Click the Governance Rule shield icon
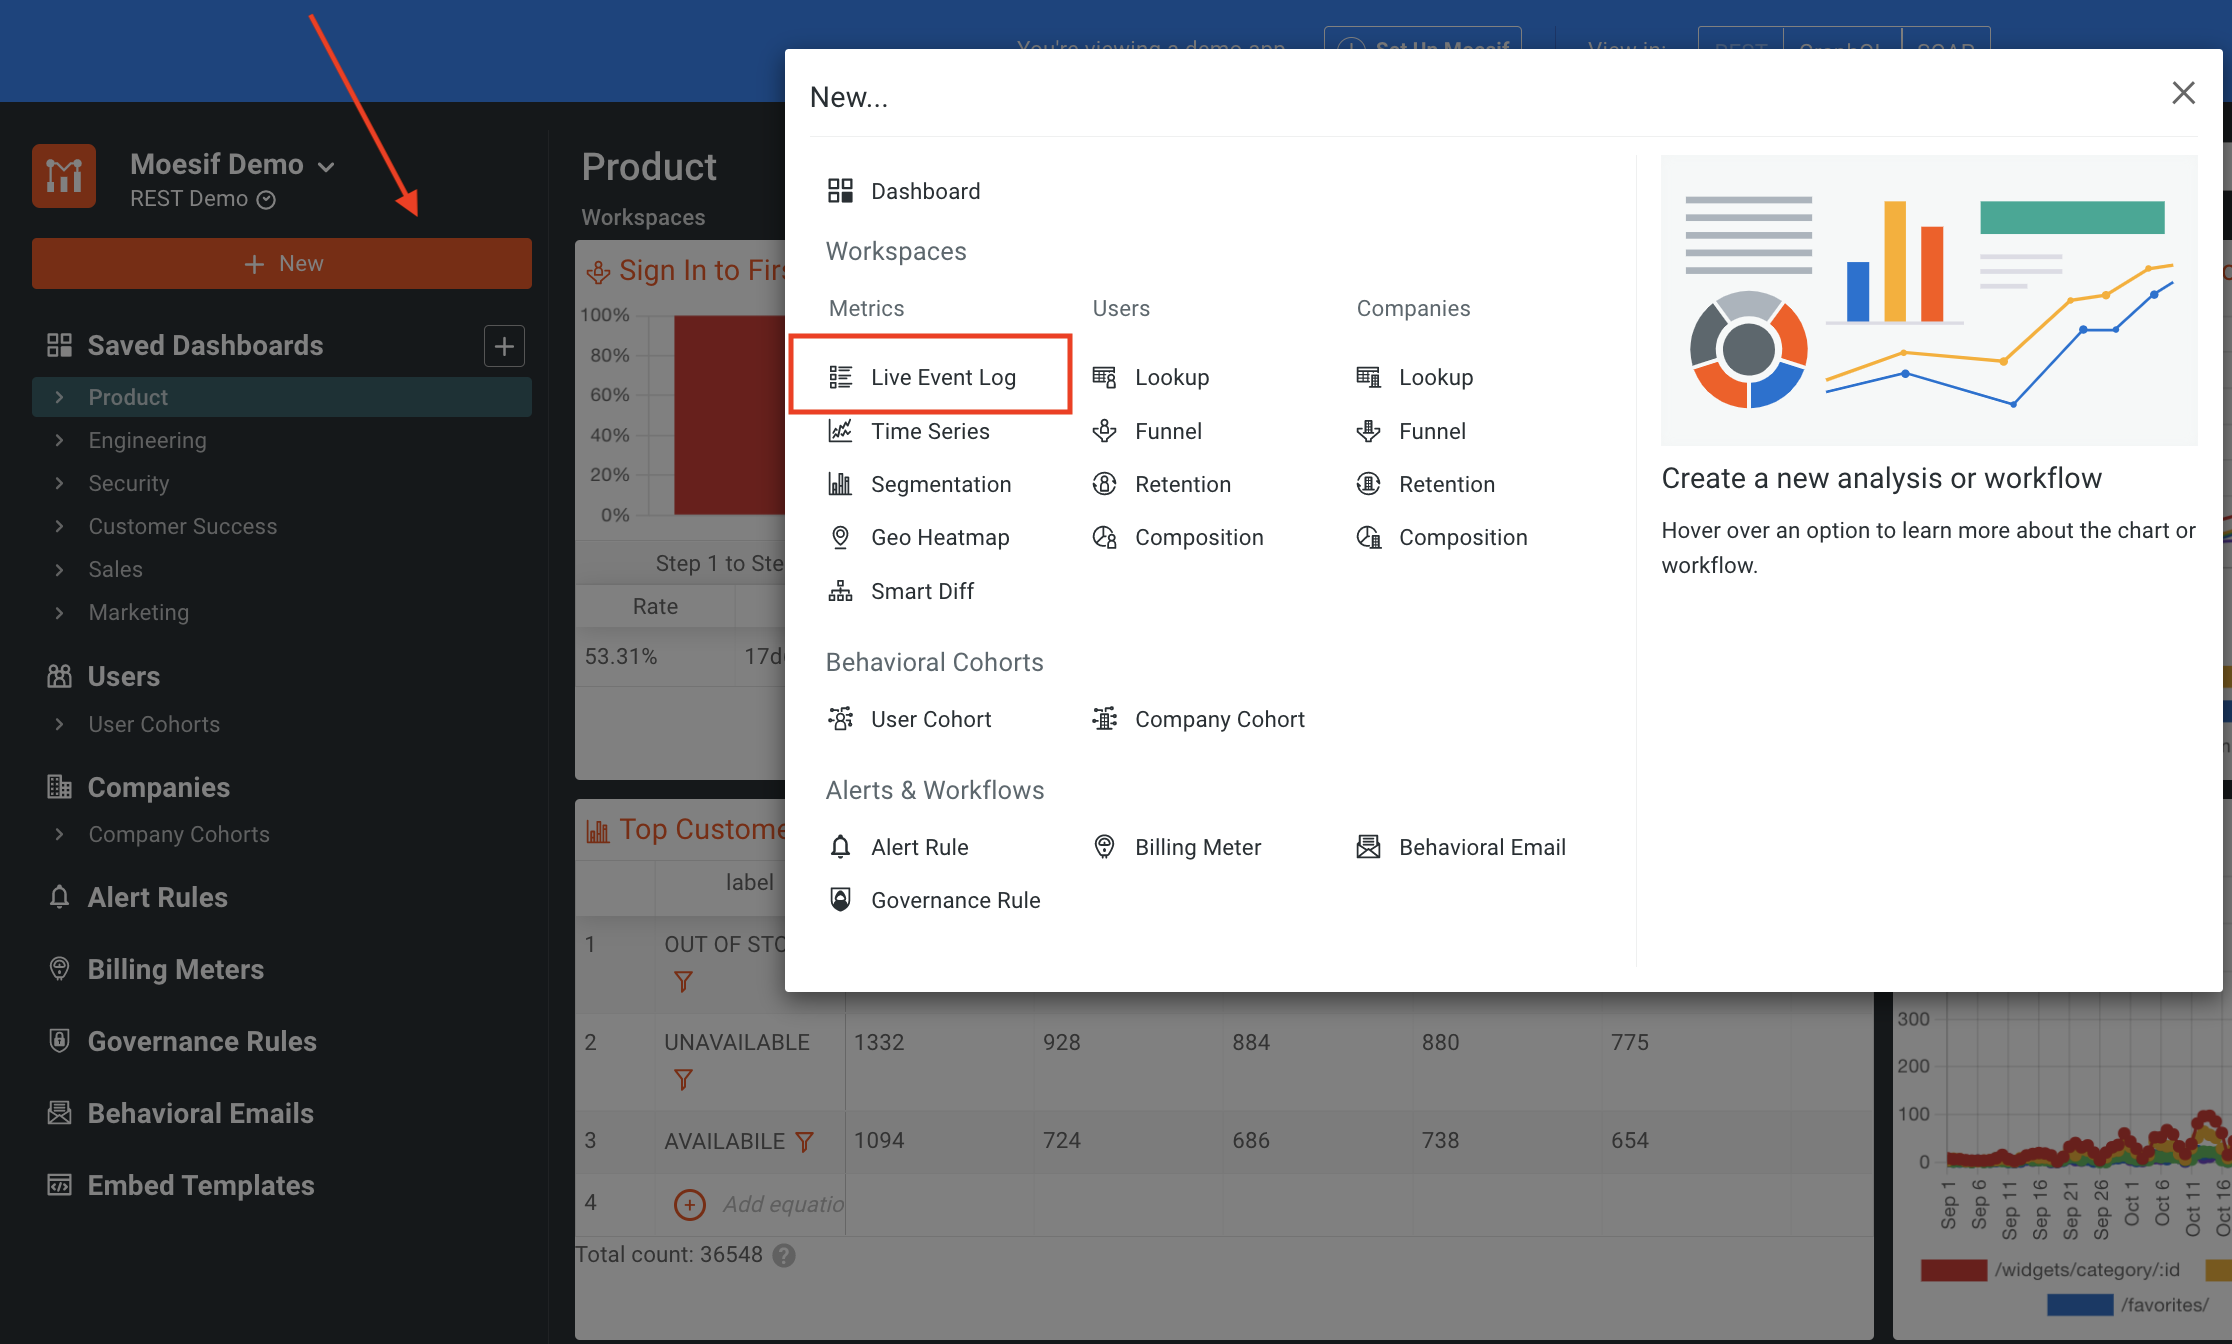This screenshot has width=2232, height=1344. pos(840,900)
